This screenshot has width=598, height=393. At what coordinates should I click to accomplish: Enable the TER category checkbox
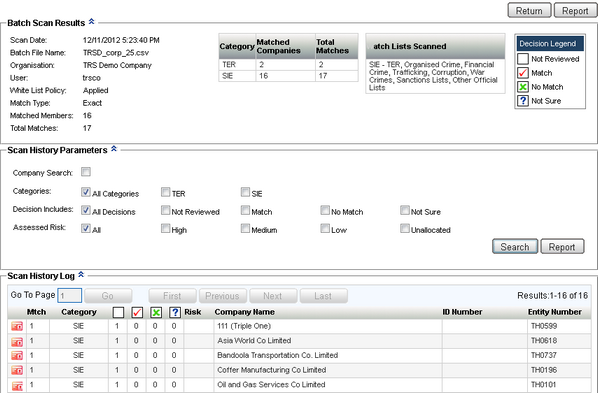pyautogui.click(x=166, y=192)
